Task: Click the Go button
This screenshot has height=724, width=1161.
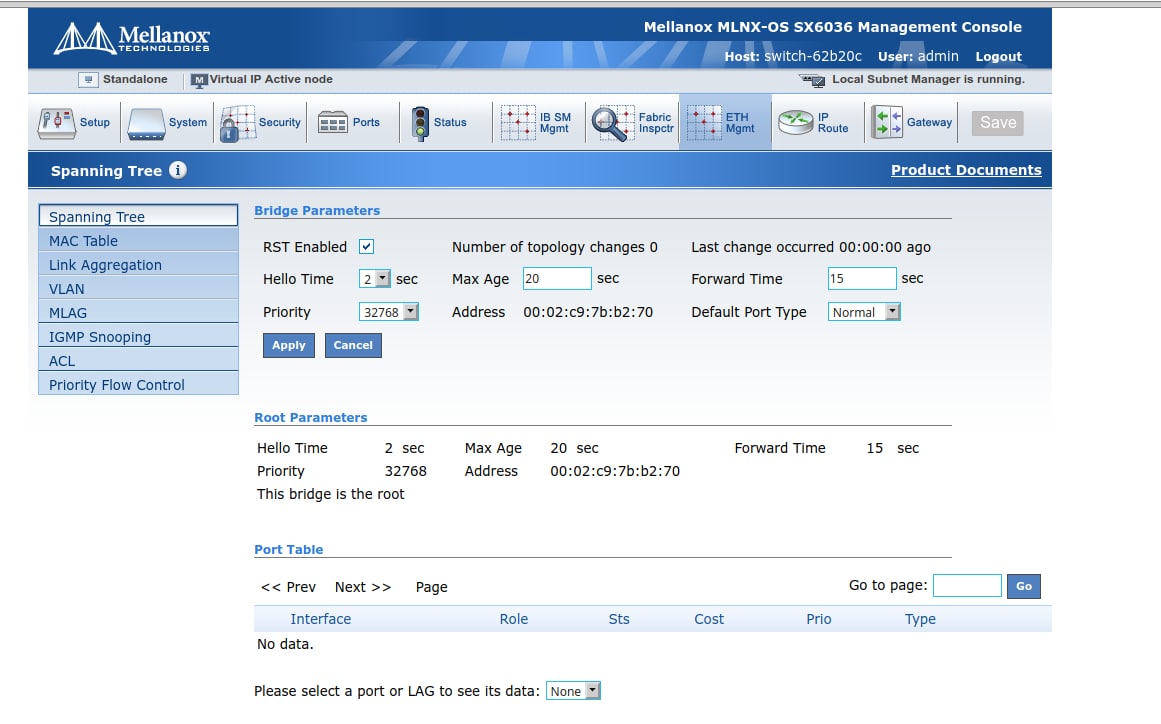Action: pyautogui.click(x=1024, y=586)
